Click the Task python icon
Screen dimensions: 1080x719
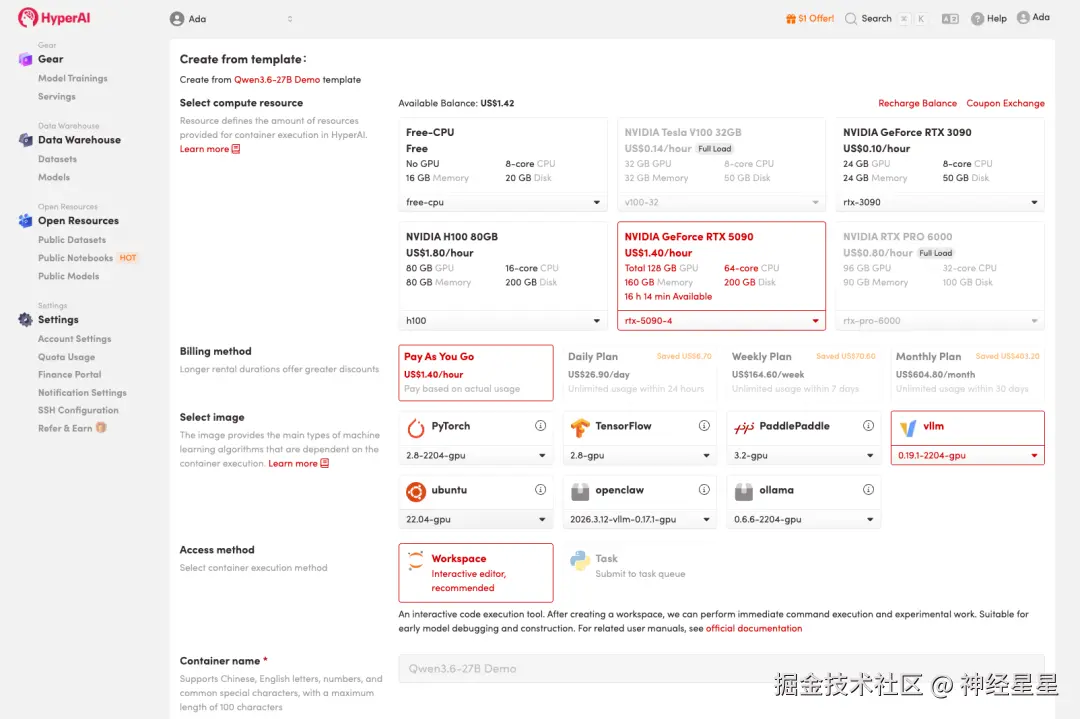click(x=580, y=560)
